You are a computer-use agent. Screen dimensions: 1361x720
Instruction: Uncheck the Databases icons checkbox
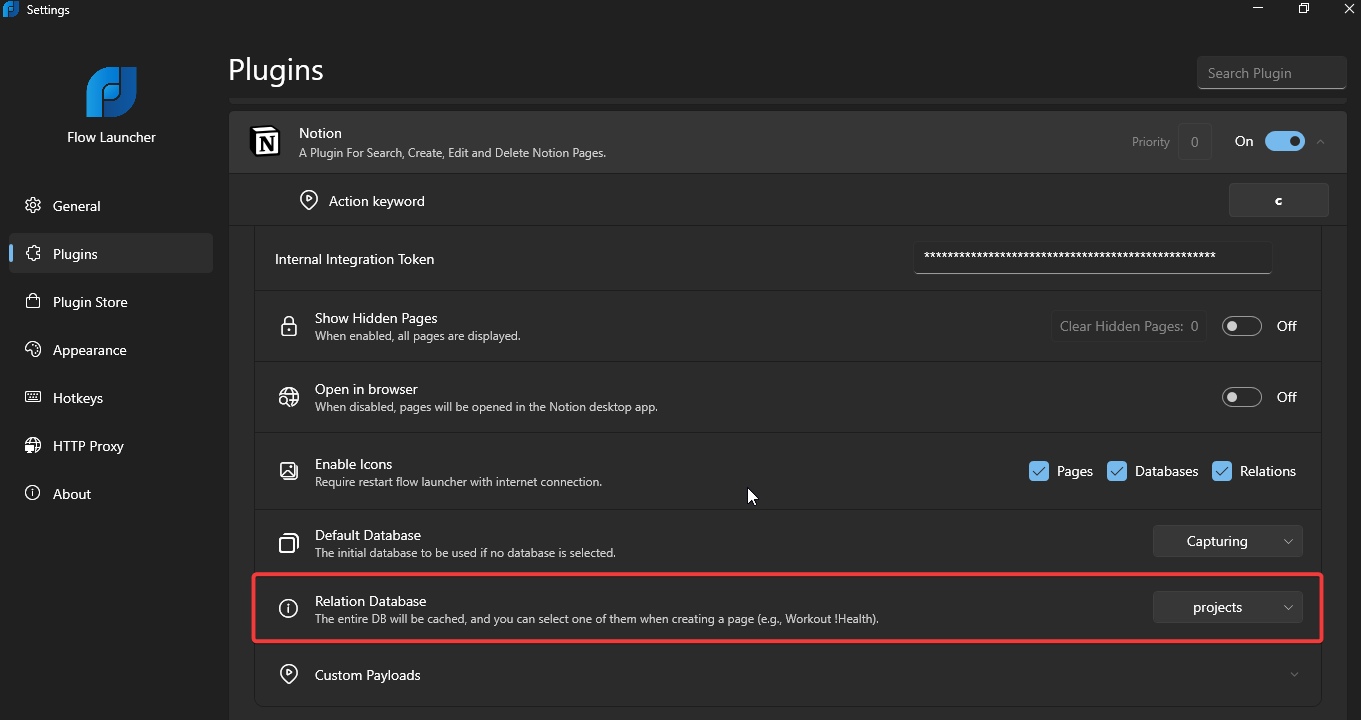click(x=1117, y=471)
